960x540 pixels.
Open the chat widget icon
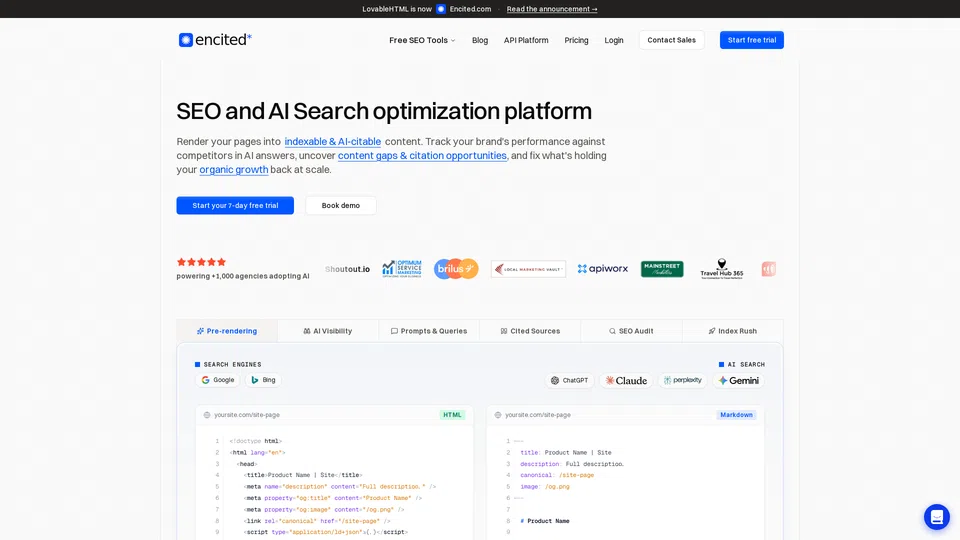click(936, 517)
